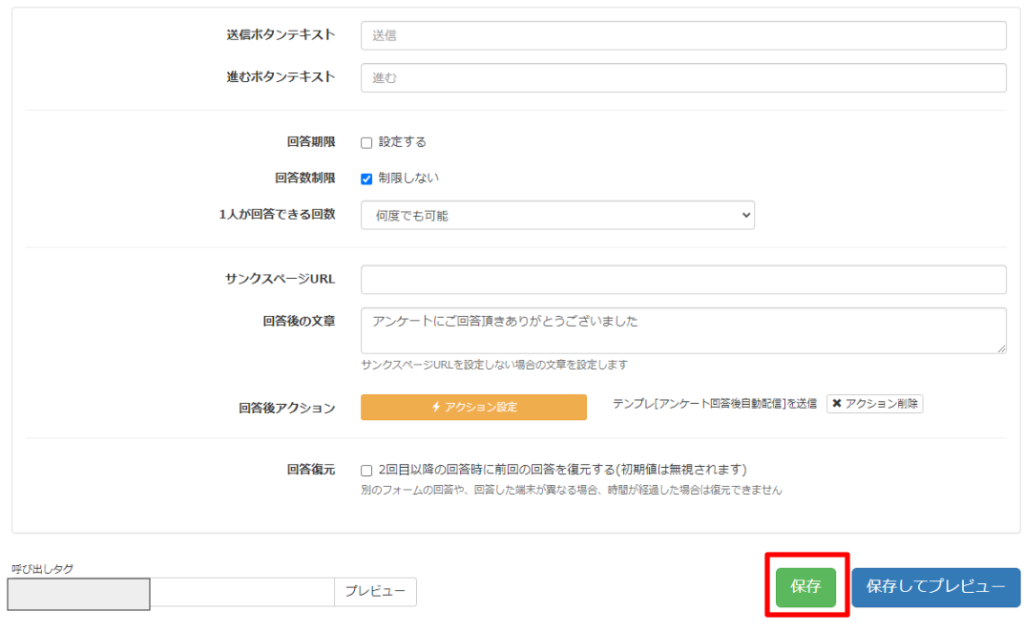This screenshot has width=1024, height=632.
Task: Open the 1人が回答できる回数 dropdown
Action: tap(558, 215)
